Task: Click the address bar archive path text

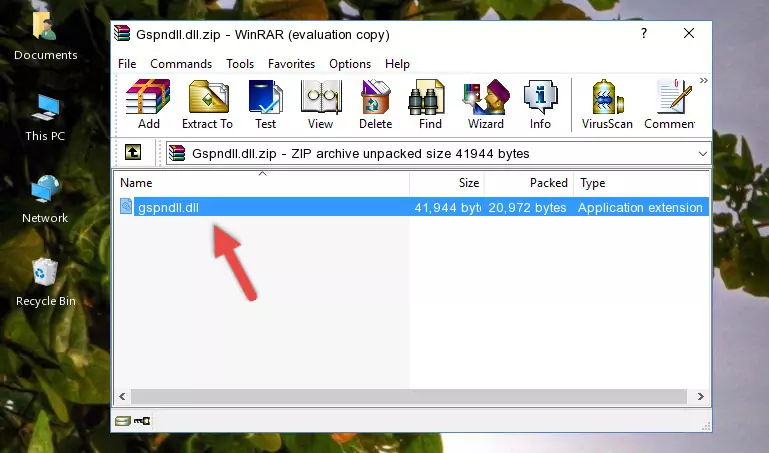Action: pyautogui.click(x=360, y=154)
